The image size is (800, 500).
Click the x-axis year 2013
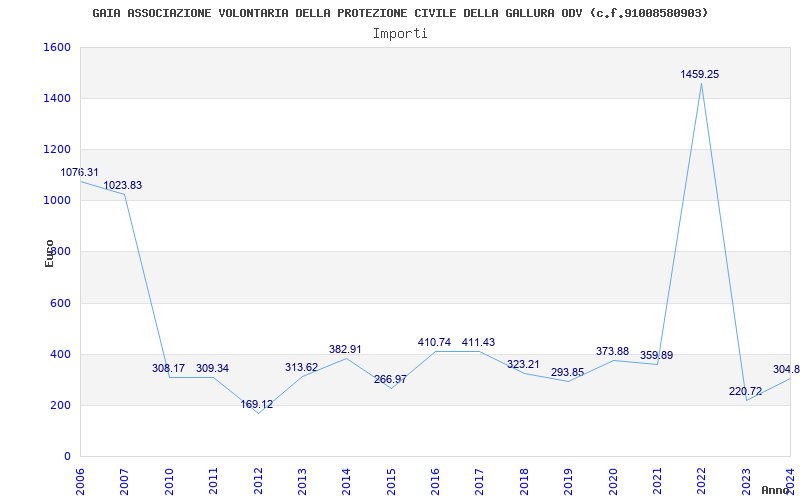pyautogui.click(x=302, y=481)
